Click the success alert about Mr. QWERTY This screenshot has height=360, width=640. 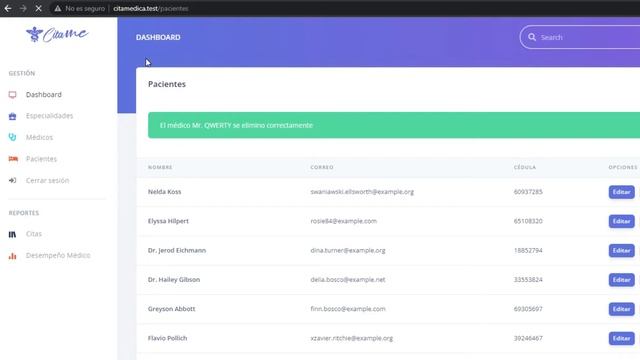pyautogui.click(x=394, y=125)
